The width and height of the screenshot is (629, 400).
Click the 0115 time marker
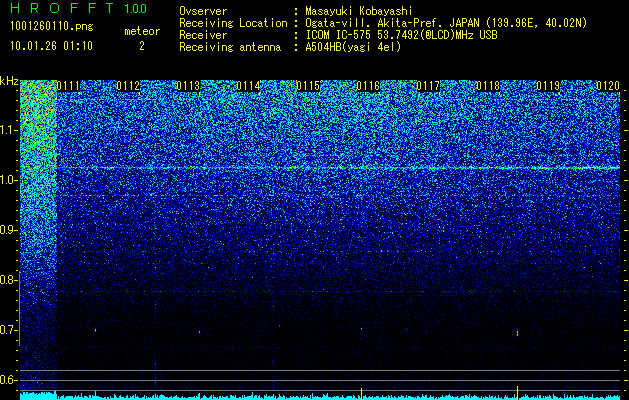308,86
